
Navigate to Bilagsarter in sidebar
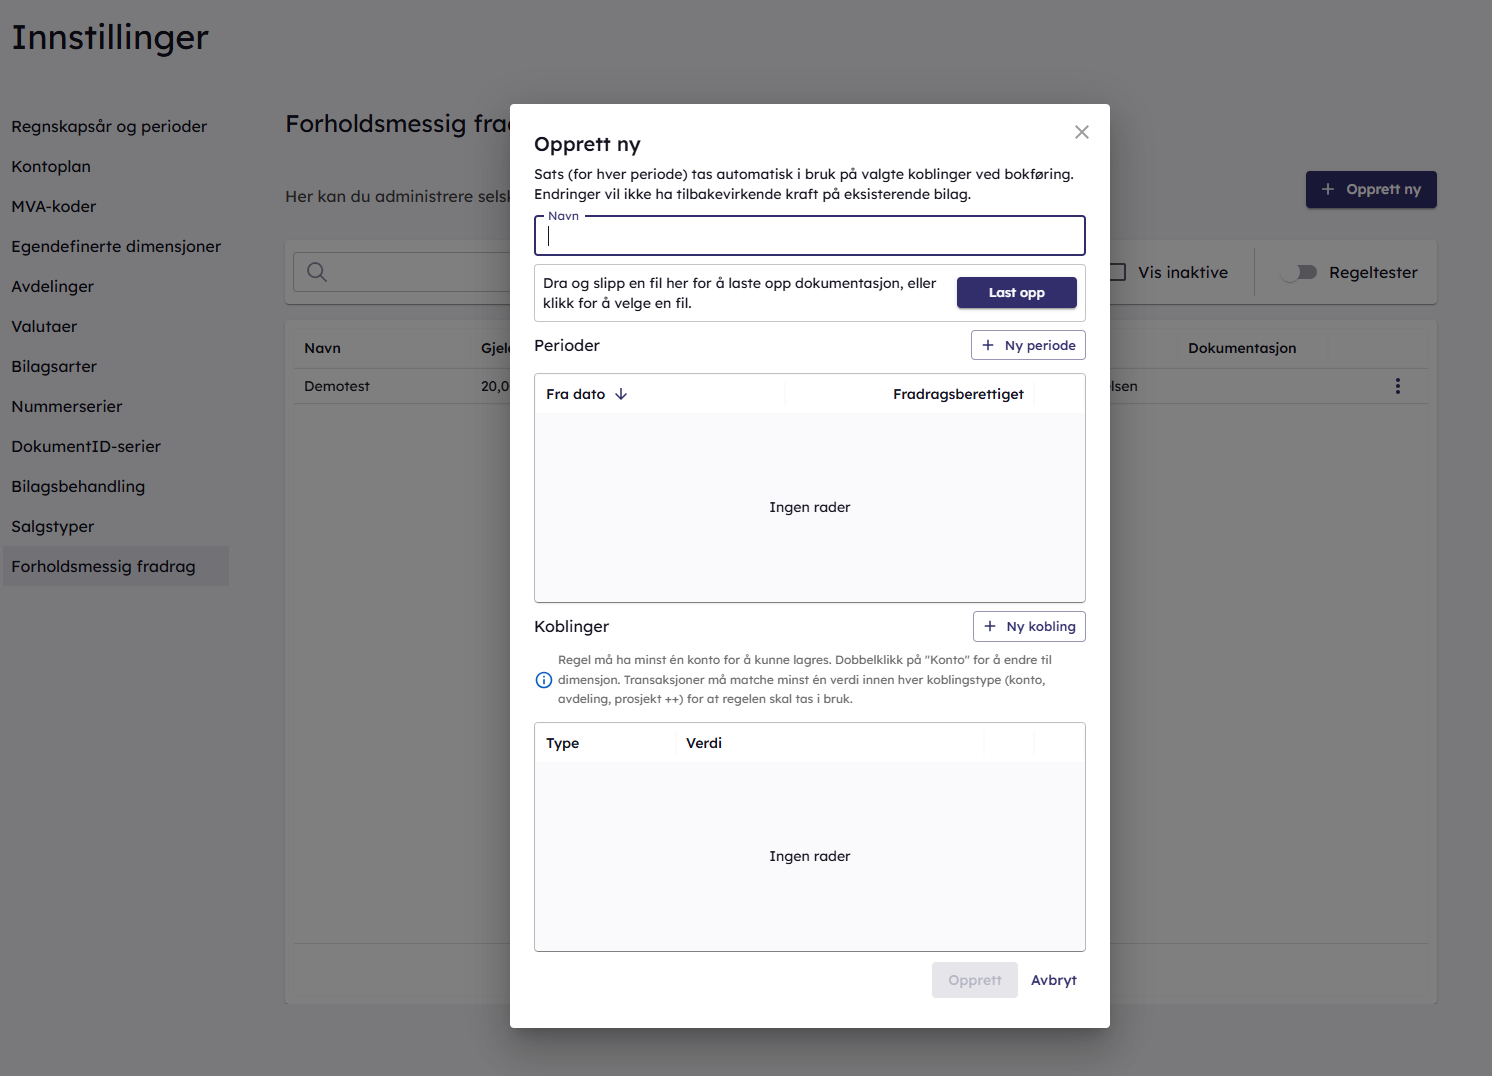(54, 366)
